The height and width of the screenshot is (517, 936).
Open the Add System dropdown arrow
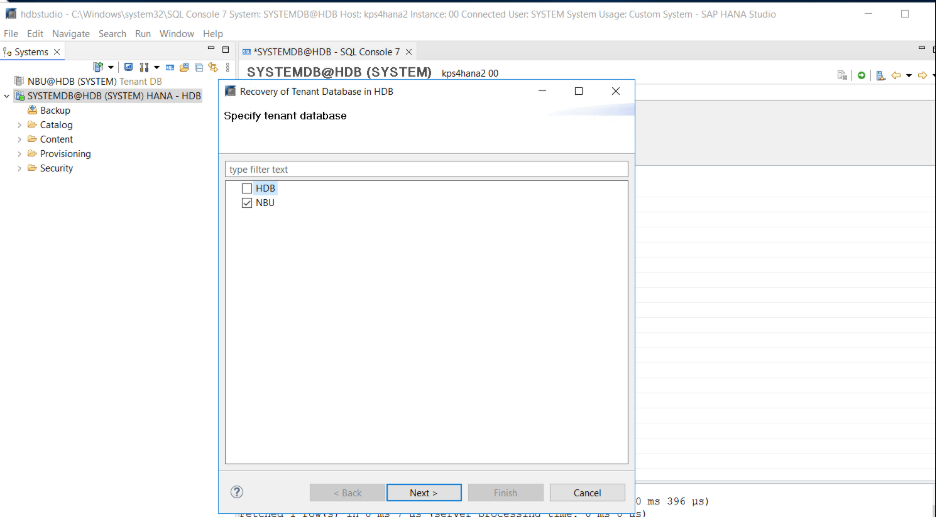click(x=111, y=67)
